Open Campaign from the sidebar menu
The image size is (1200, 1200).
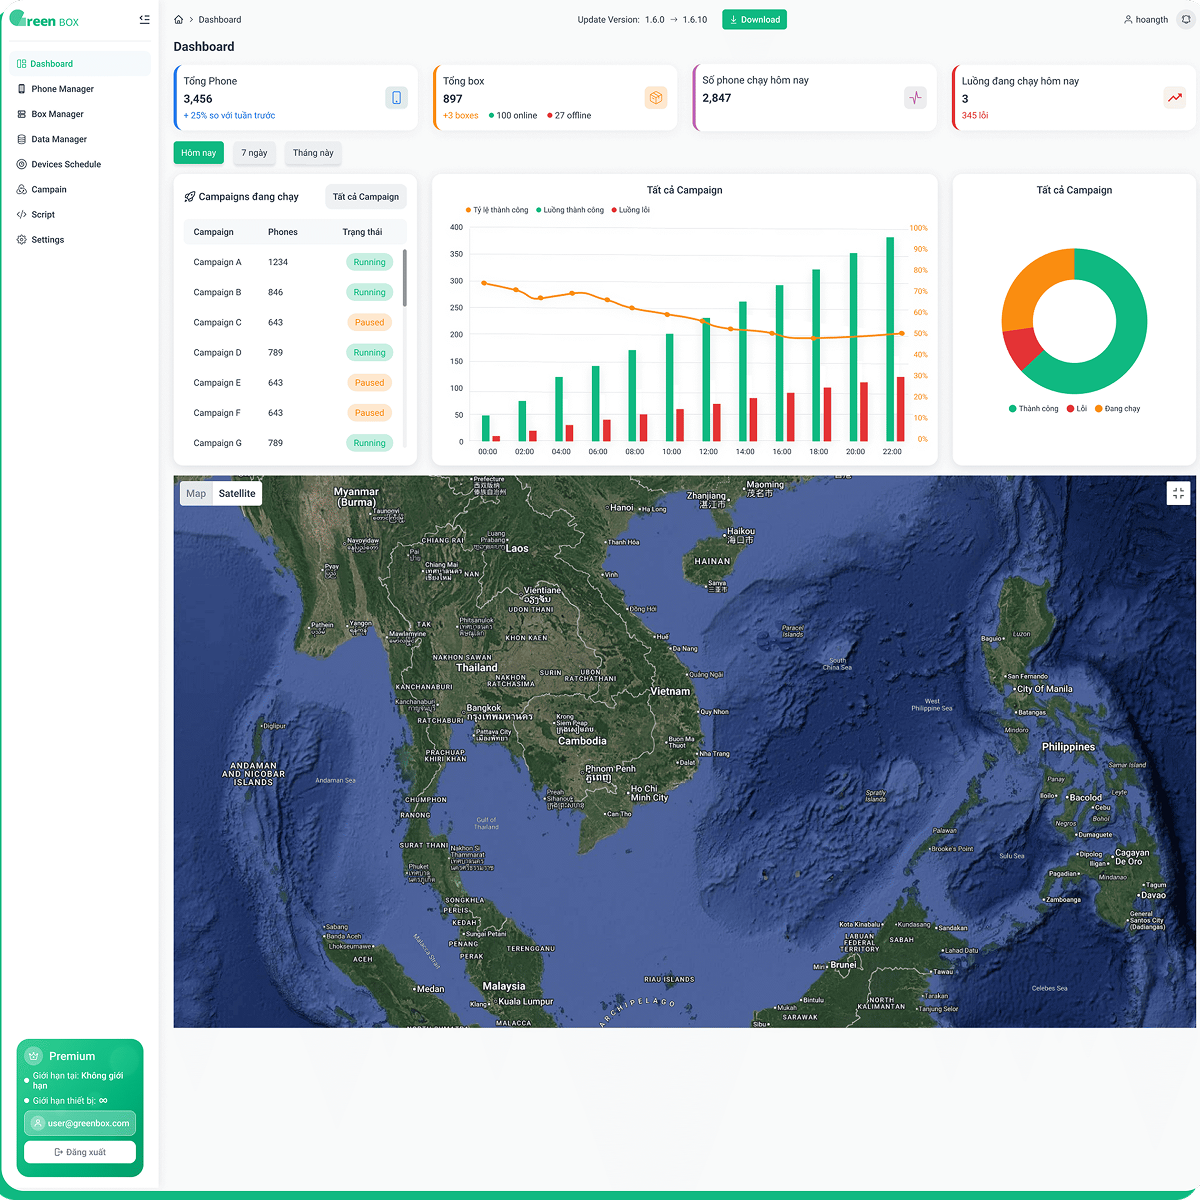click(x=49, y=189)
